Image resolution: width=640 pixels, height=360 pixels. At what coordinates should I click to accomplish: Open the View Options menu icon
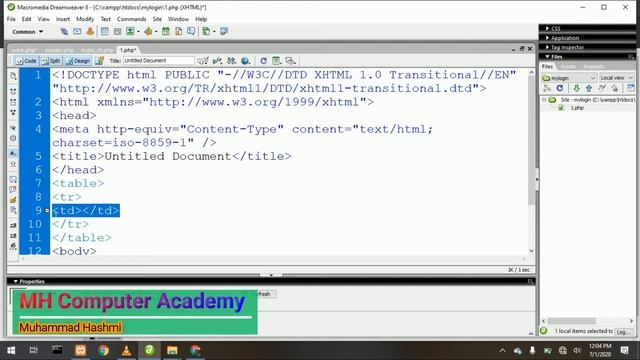(277, 61)
